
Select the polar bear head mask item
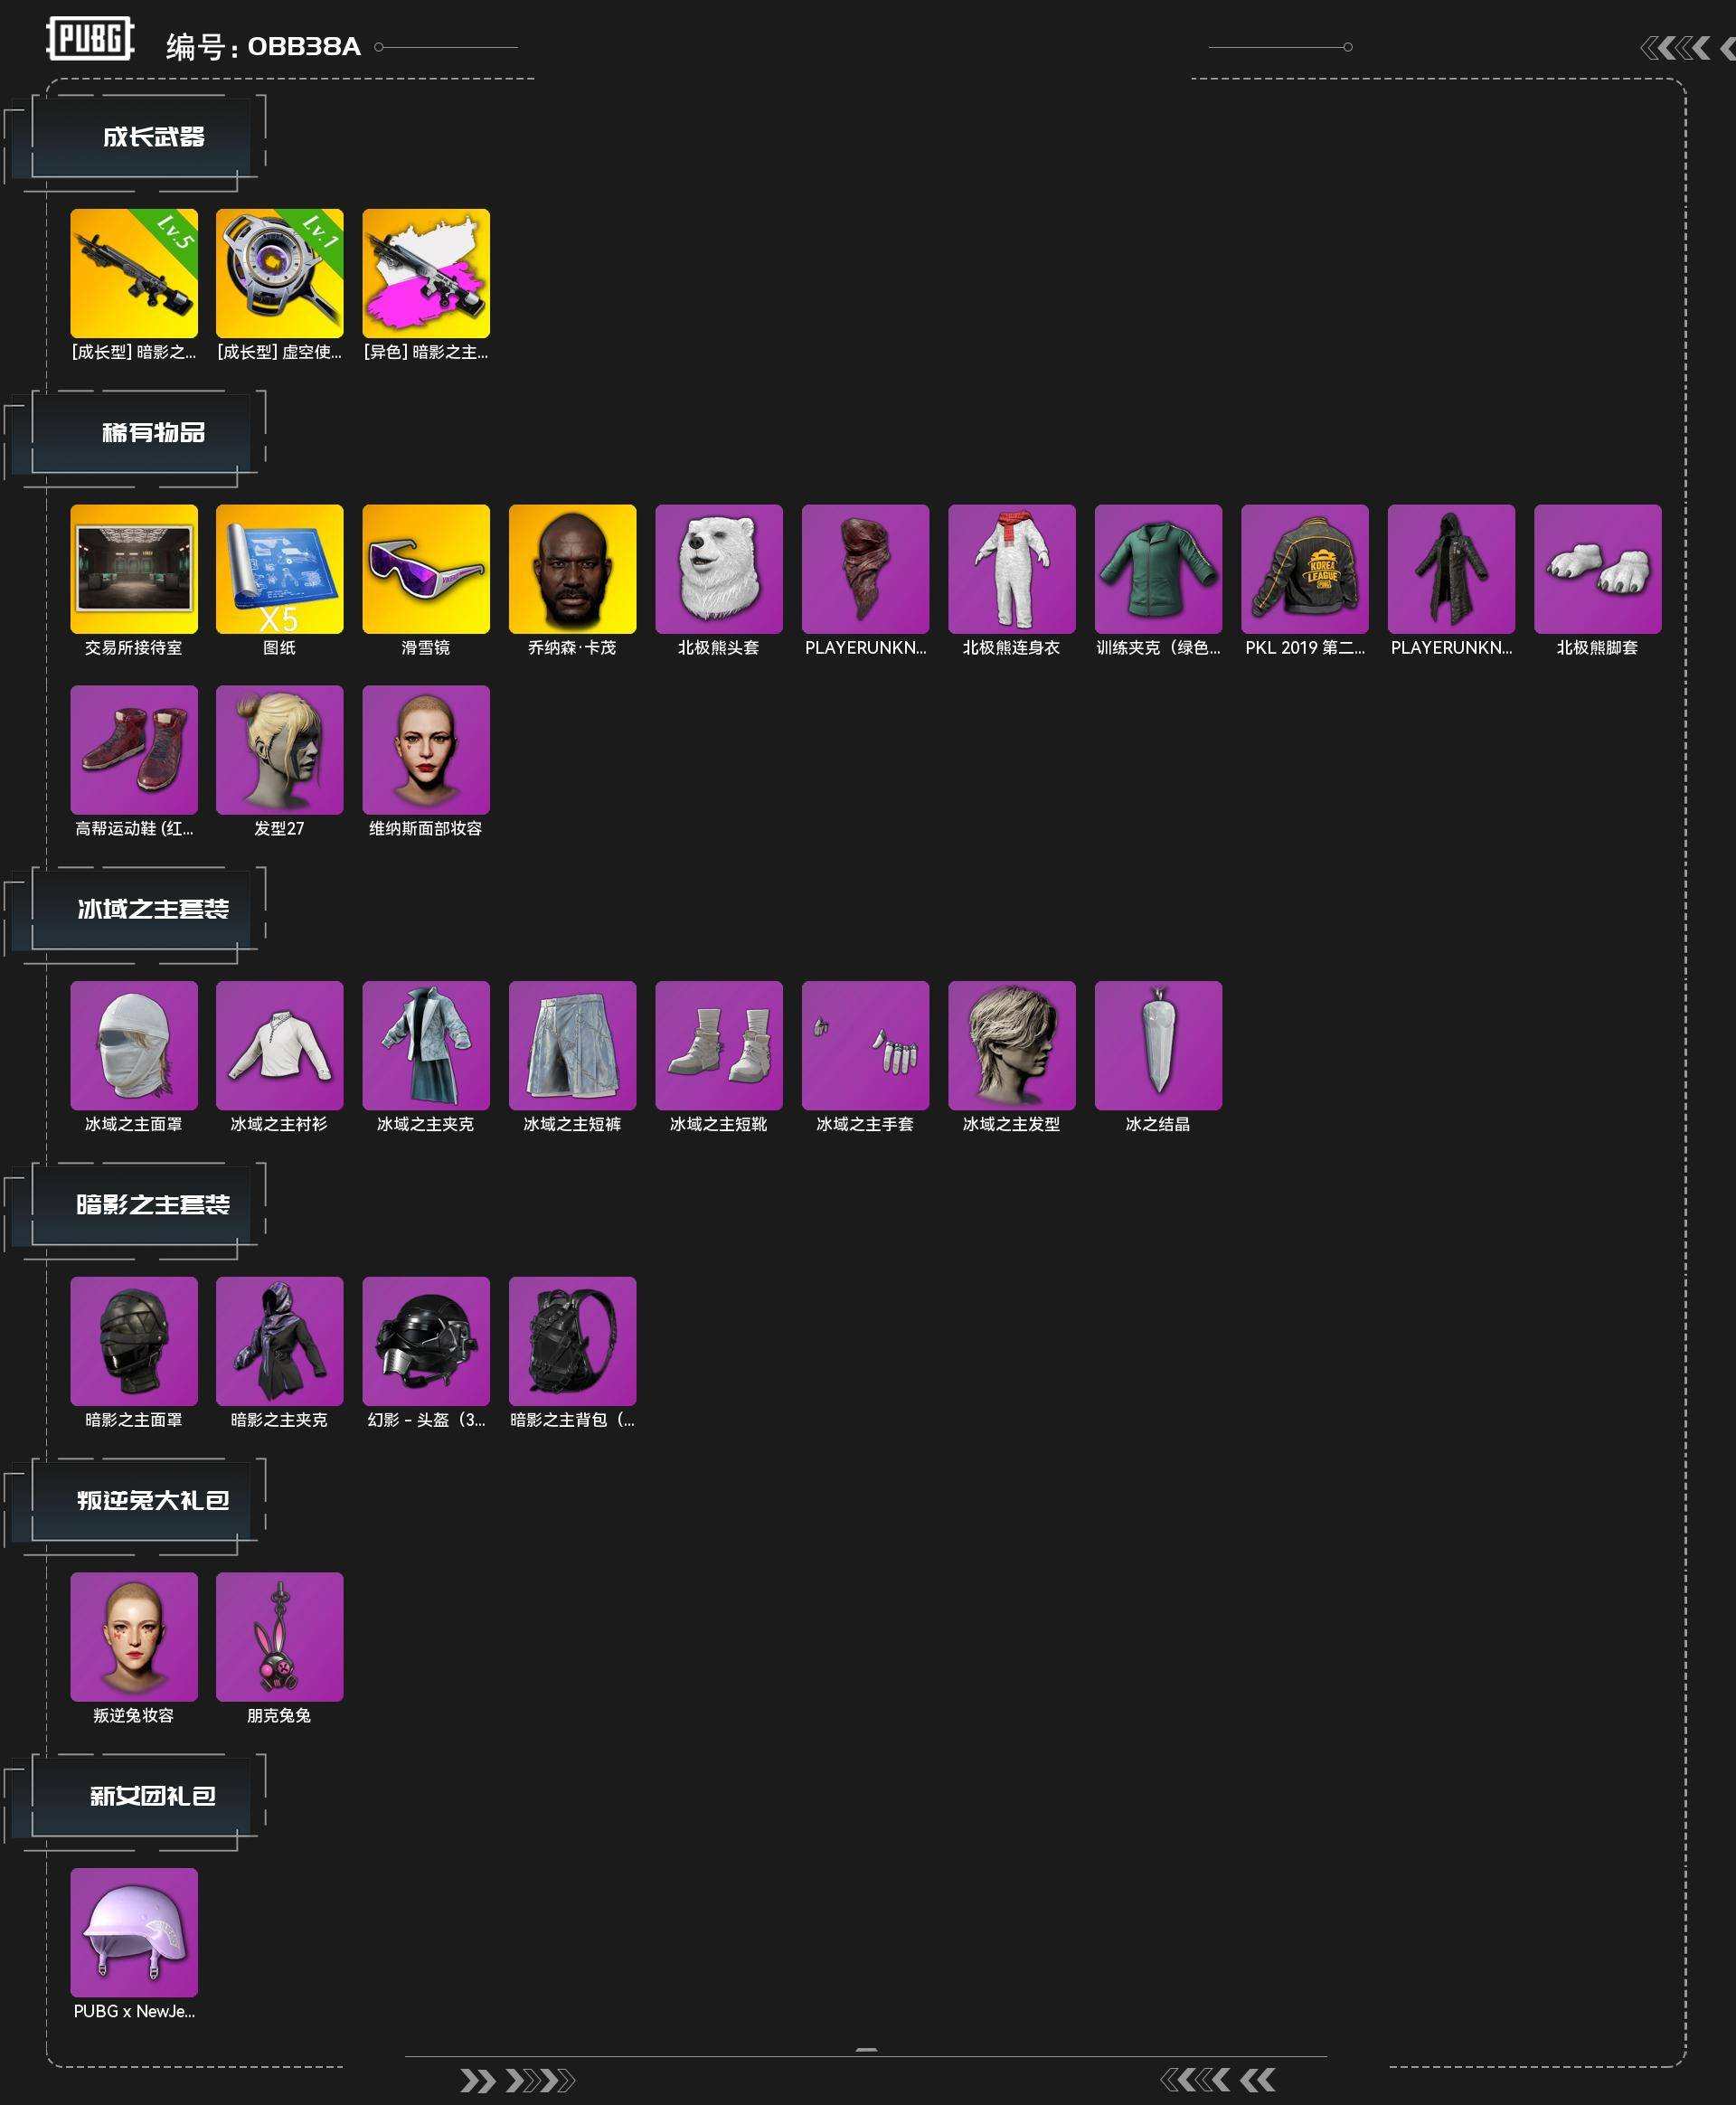(718, 568)
